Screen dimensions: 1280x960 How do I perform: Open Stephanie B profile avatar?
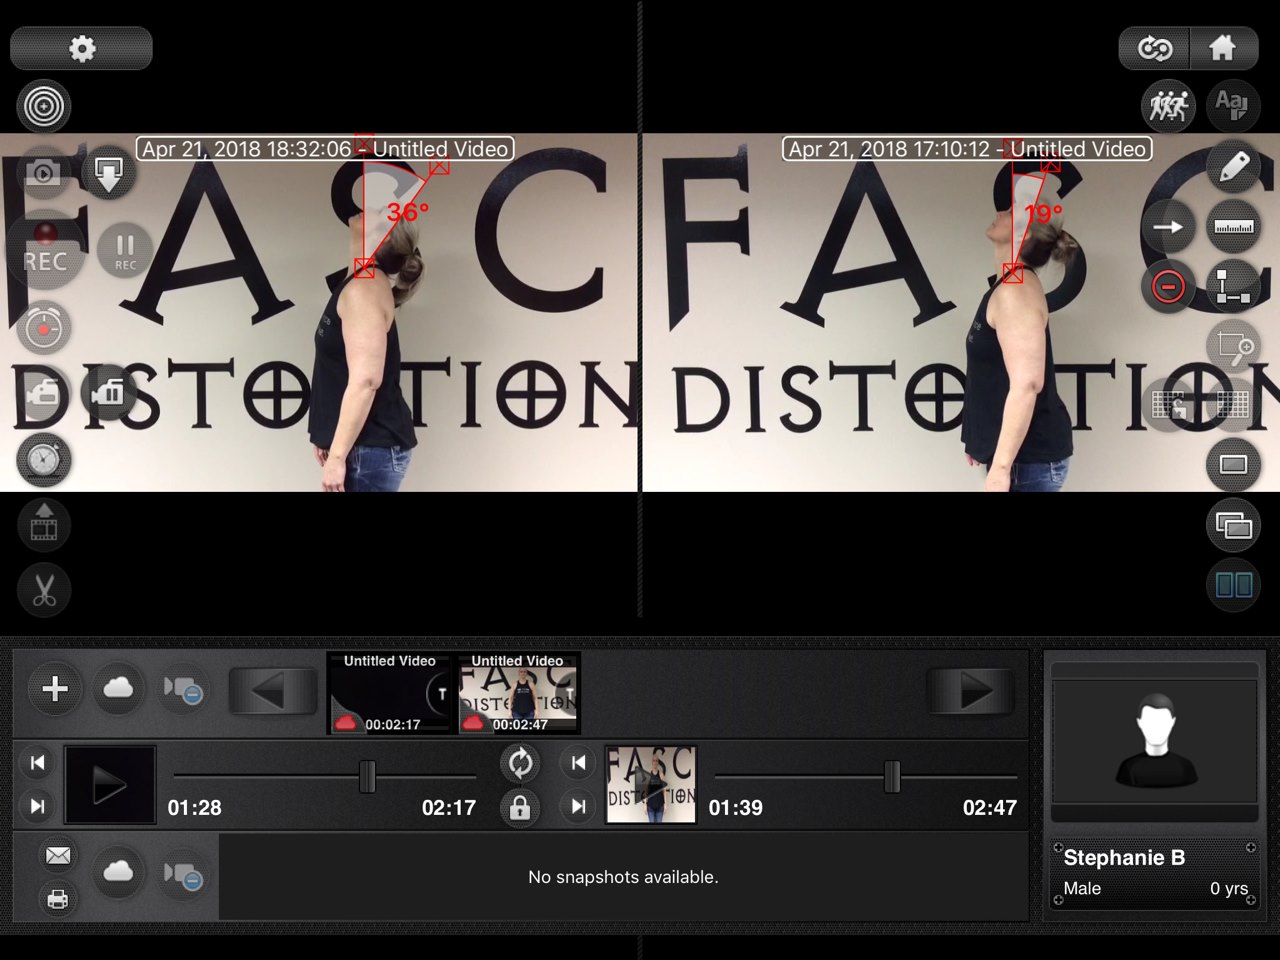(1154, 741)
